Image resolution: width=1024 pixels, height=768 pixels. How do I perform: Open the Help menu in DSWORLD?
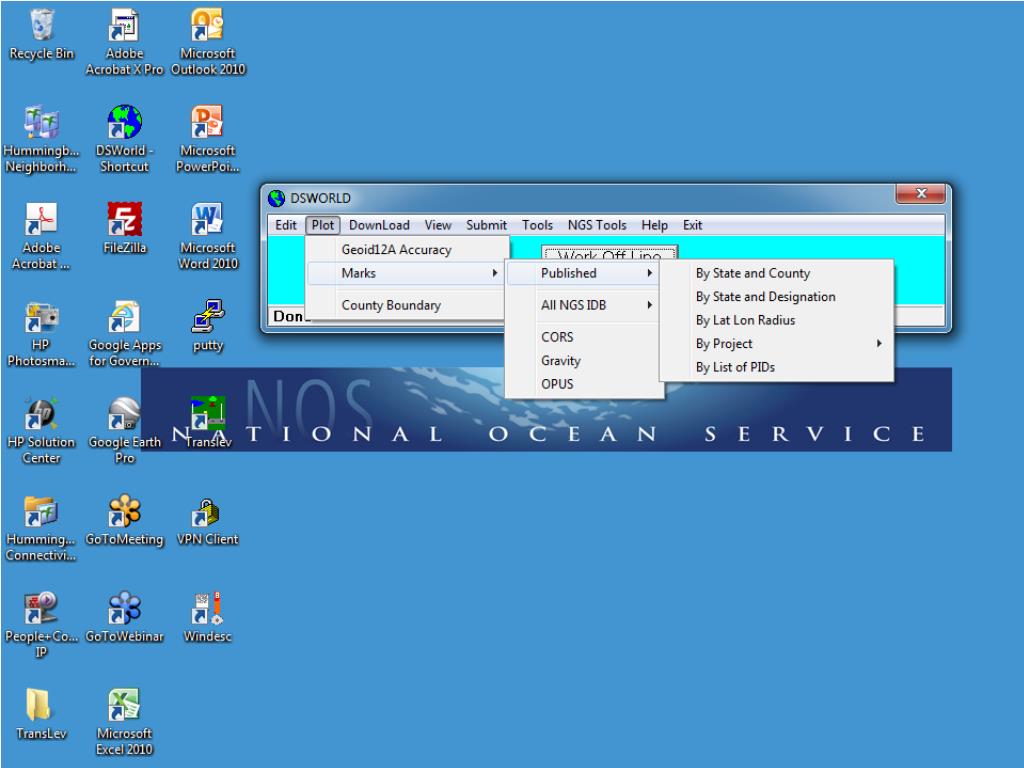pos(654,225)
